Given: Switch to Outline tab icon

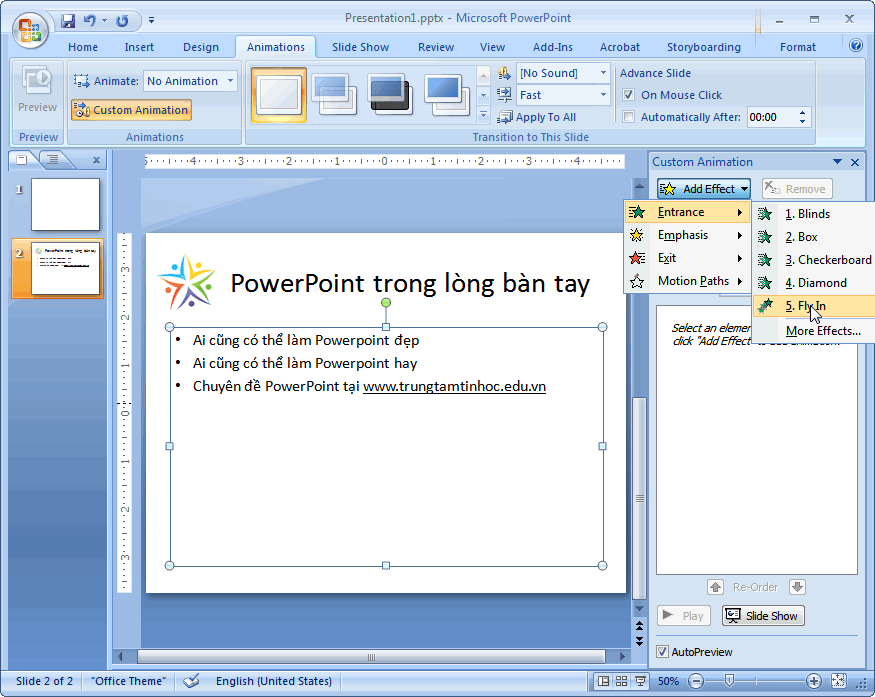Looking at the screenshot, I should click(x=52, y=160).
